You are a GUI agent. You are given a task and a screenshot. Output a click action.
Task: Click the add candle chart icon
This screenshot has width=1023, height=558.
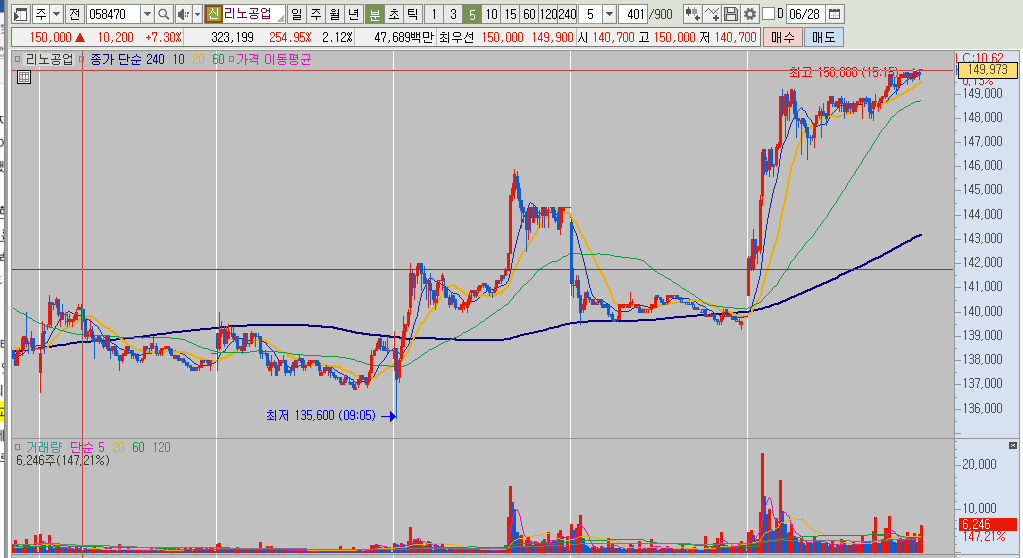coord(692,14)
